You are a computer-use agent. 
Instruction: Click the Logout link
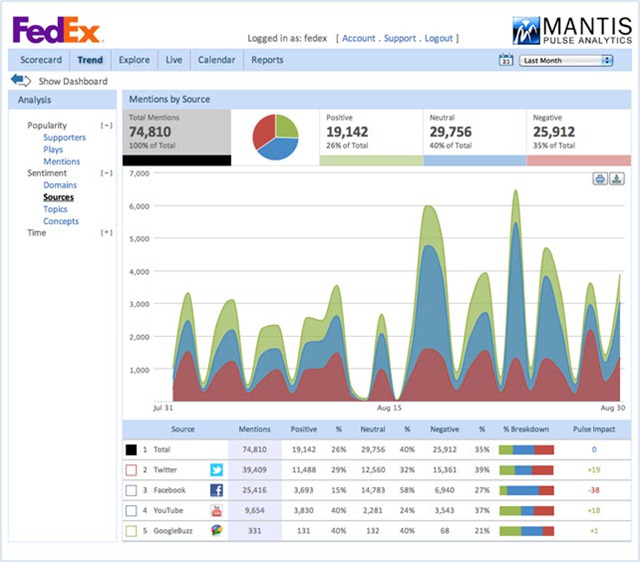(439, 38)
